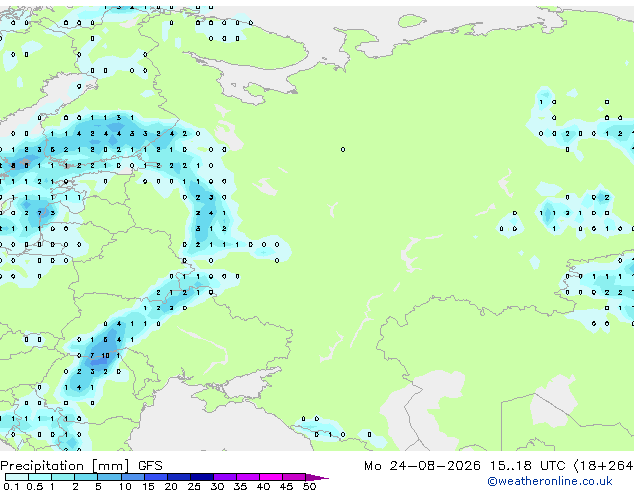
Task: Click the legend label '20'
Action: tap(171, 486)
